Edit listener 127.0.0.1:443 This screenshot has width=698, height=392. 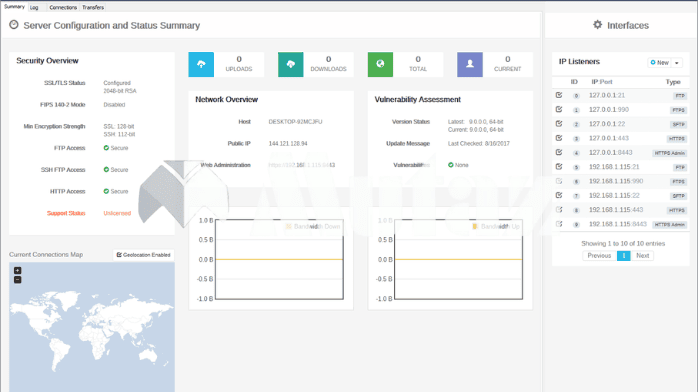(x=559, y=138)
